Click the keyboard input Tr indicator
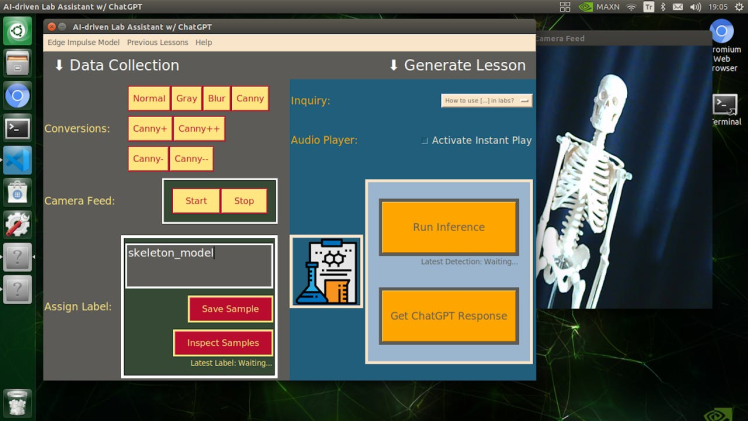The height and width of the screenshot is (421, 748). [648, 7]
